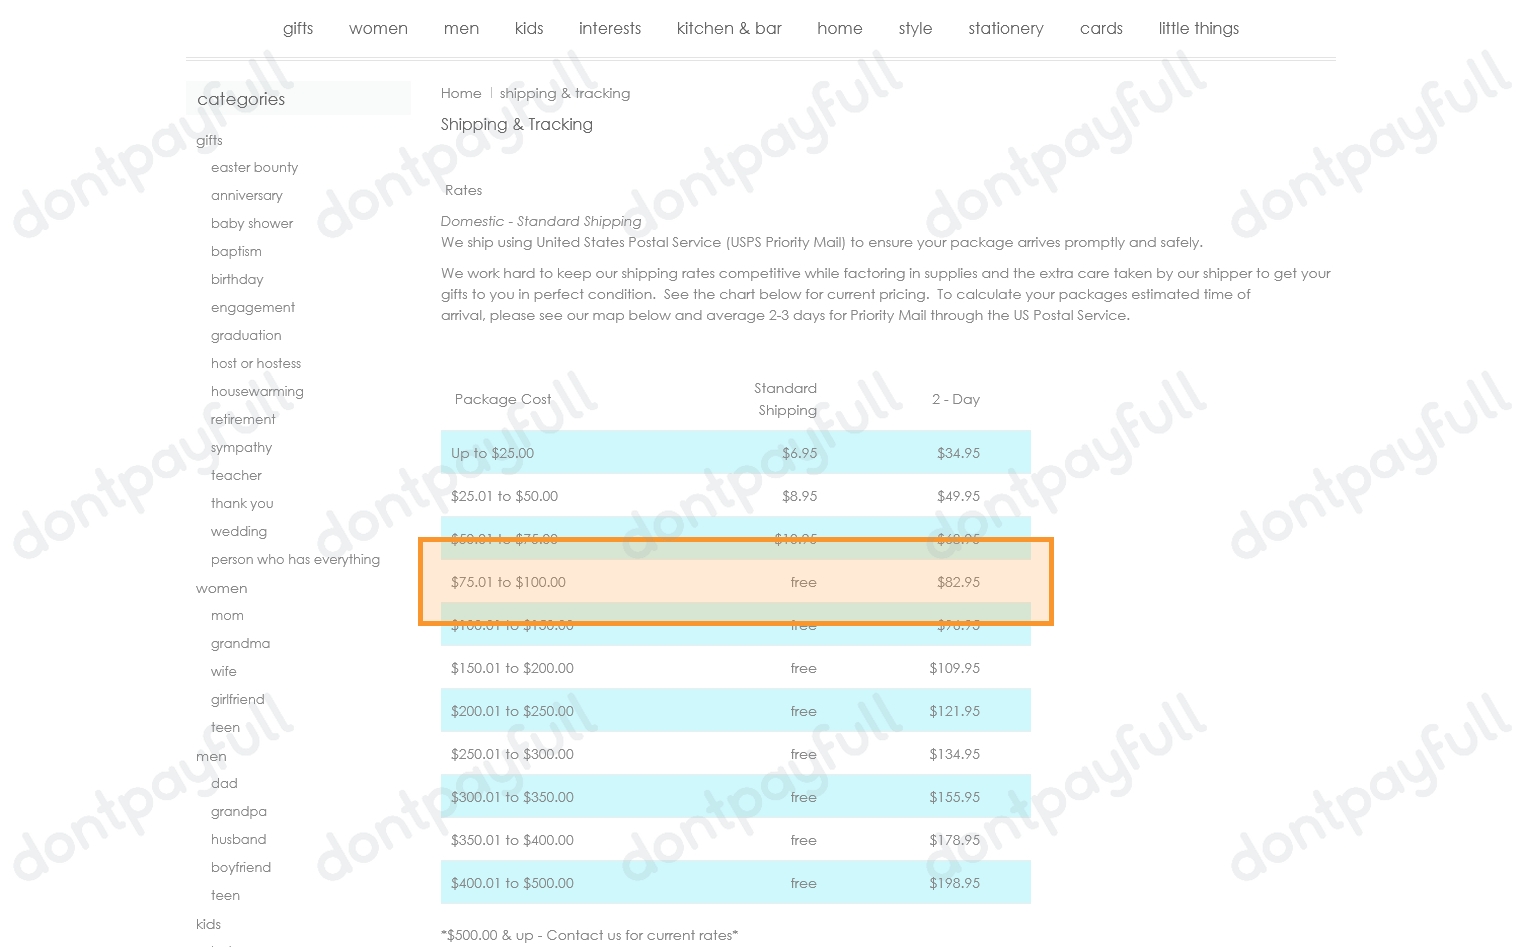Click the $34.95 two-day price
This screenshot has width=1522, height=947.
[958, 453]
